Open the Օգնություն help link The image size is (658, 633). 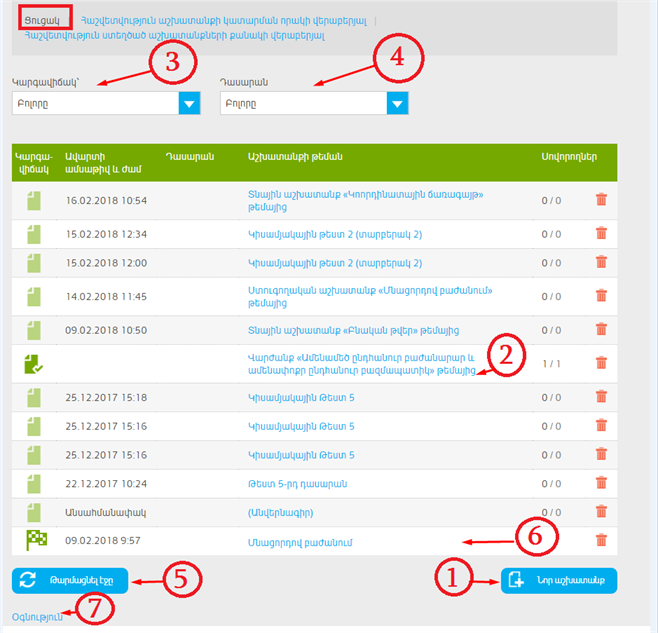point(37,617)
